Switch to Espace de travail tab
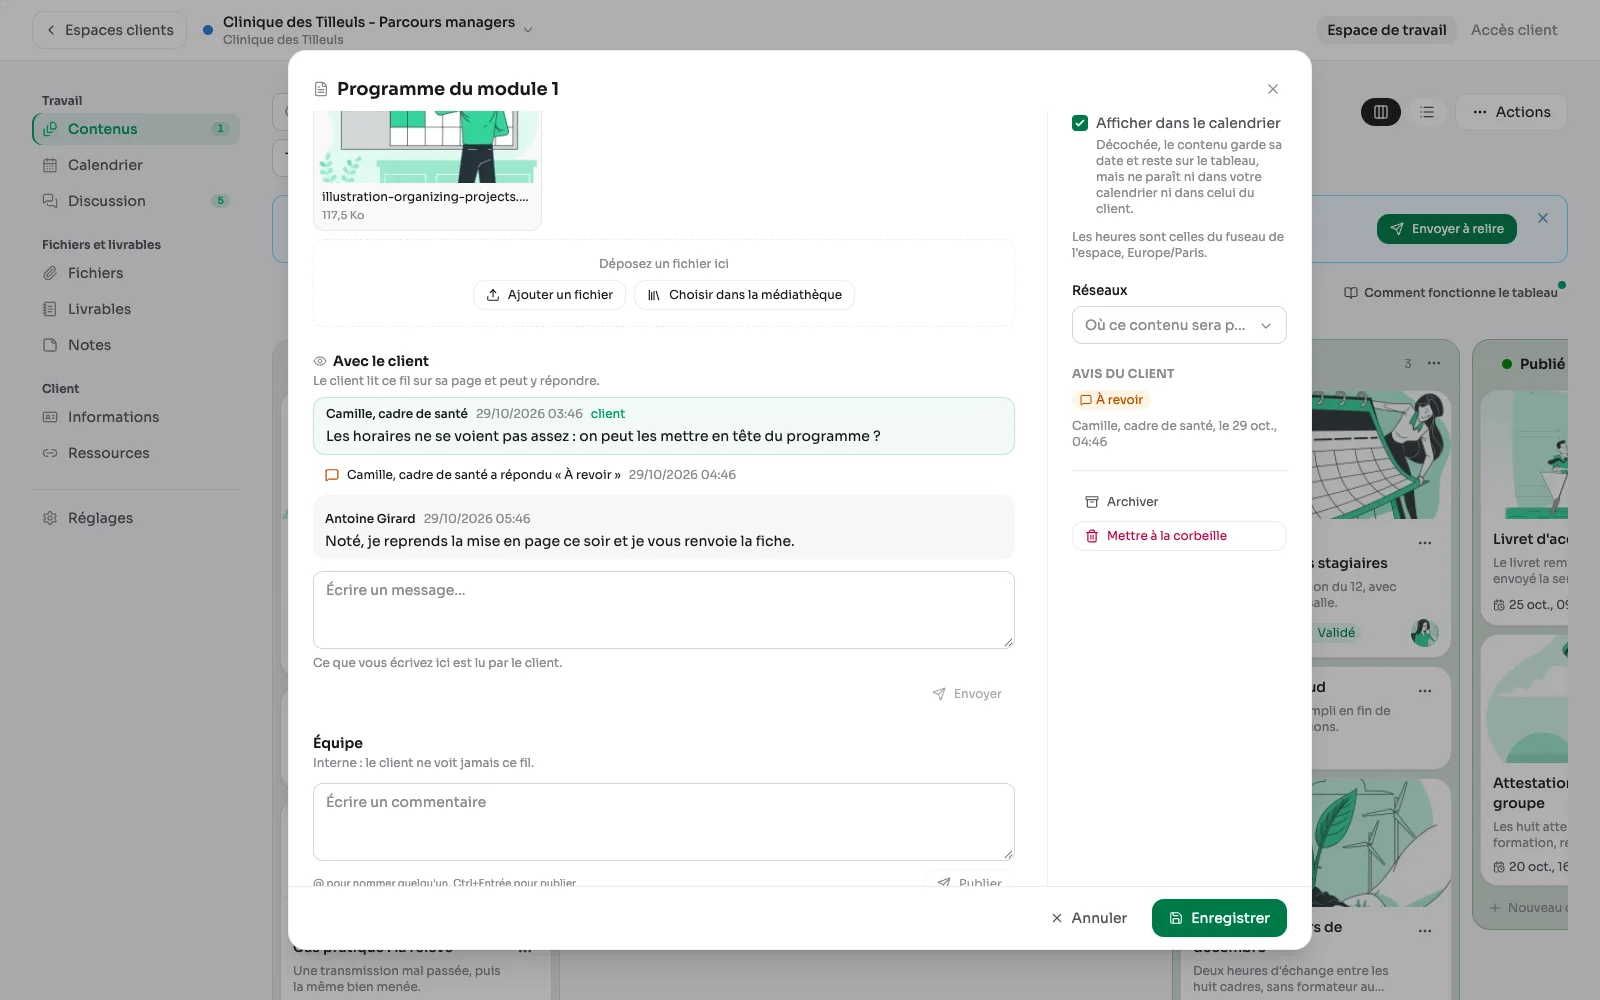1600x1000 pixels. tap(1386, 30)
